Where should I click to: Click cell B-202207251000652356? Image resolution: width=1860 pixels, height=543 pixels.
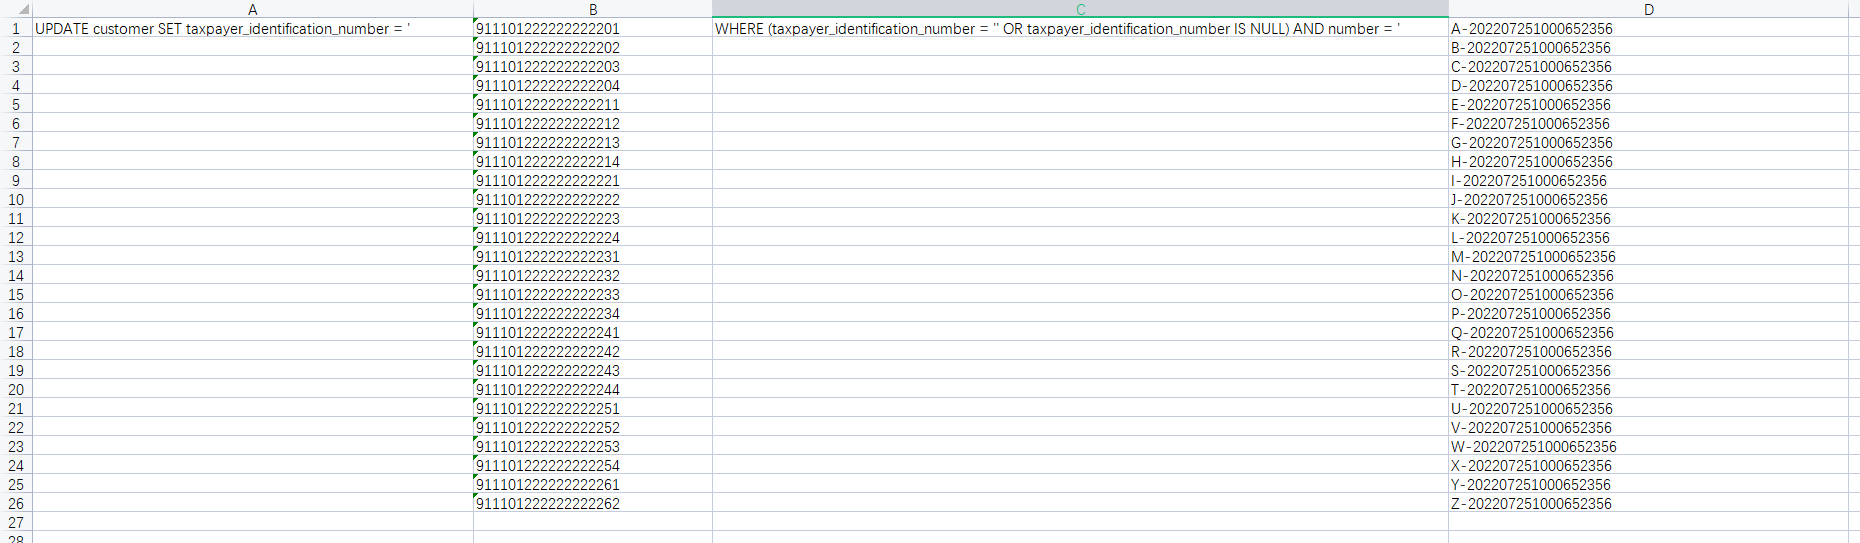click(1649, 47)
